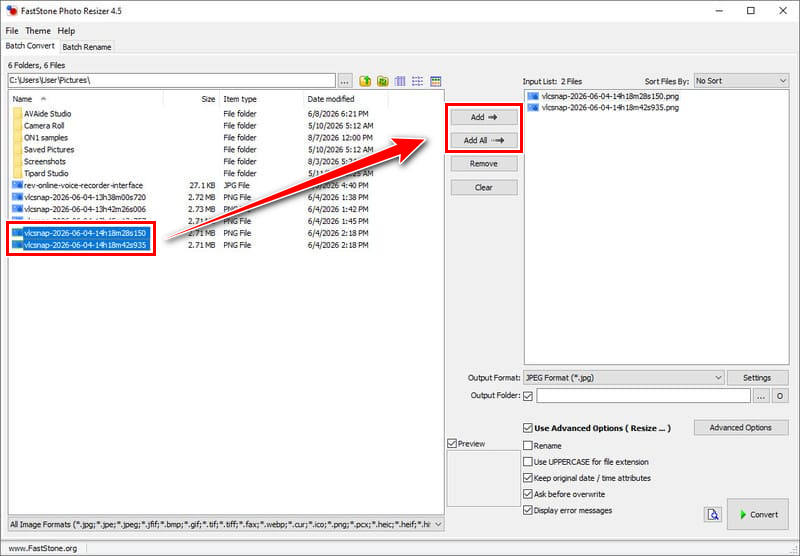The image size is (800, 556).
Task: Click the vlcsnap-2026-06-04-13h38m00s720 file icon
Action: pyautogui.click(x=17, y=196)
